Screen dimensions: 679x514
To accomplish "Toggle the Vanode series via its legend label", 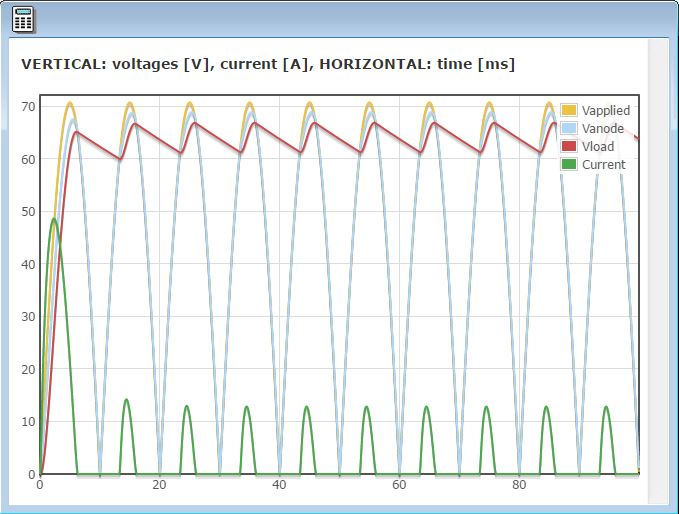I will (x=602, y=128).
